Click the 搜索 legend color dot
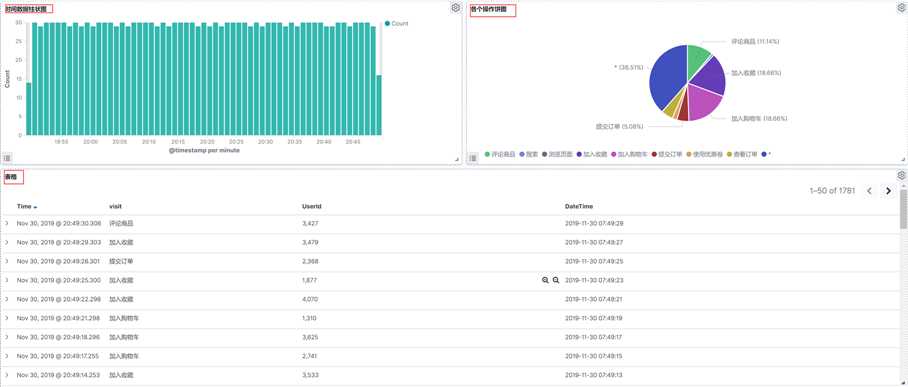Image resolution: width=908 pixels, height=387 pixels. pyautogui.click(x=521, y=155)
